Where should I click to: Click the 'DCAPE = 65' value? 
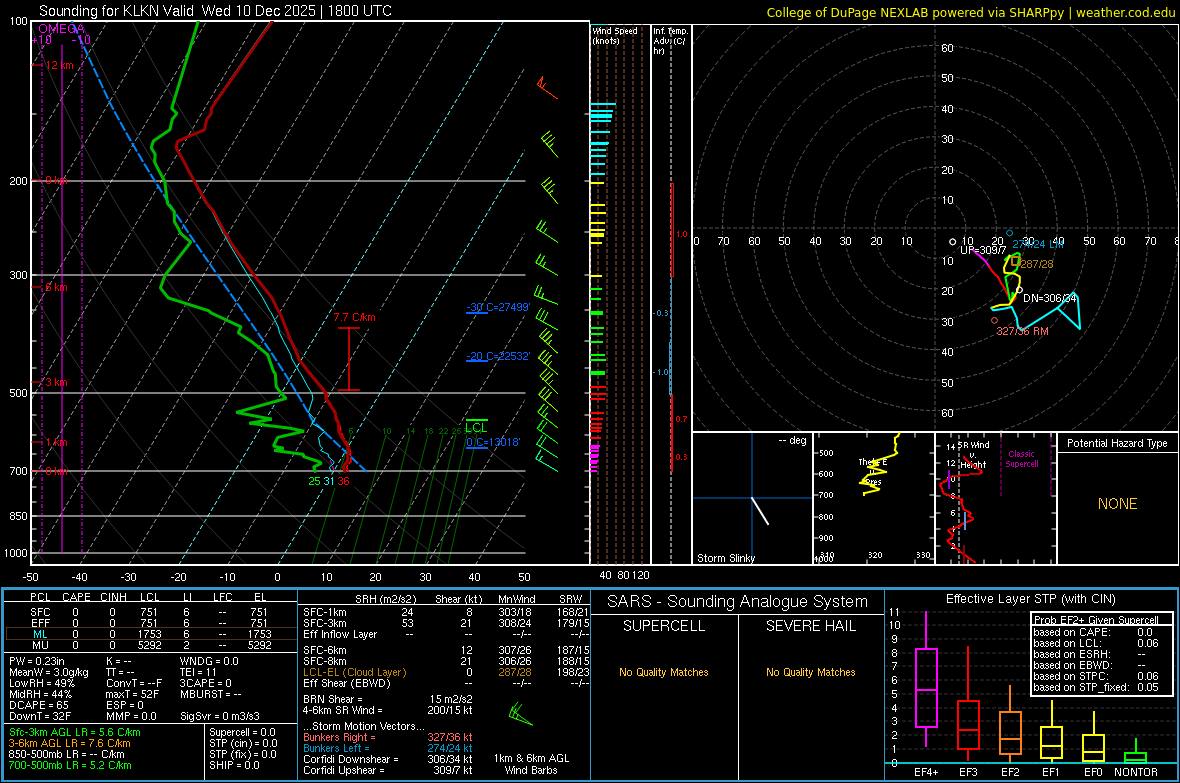click(38, 705)
